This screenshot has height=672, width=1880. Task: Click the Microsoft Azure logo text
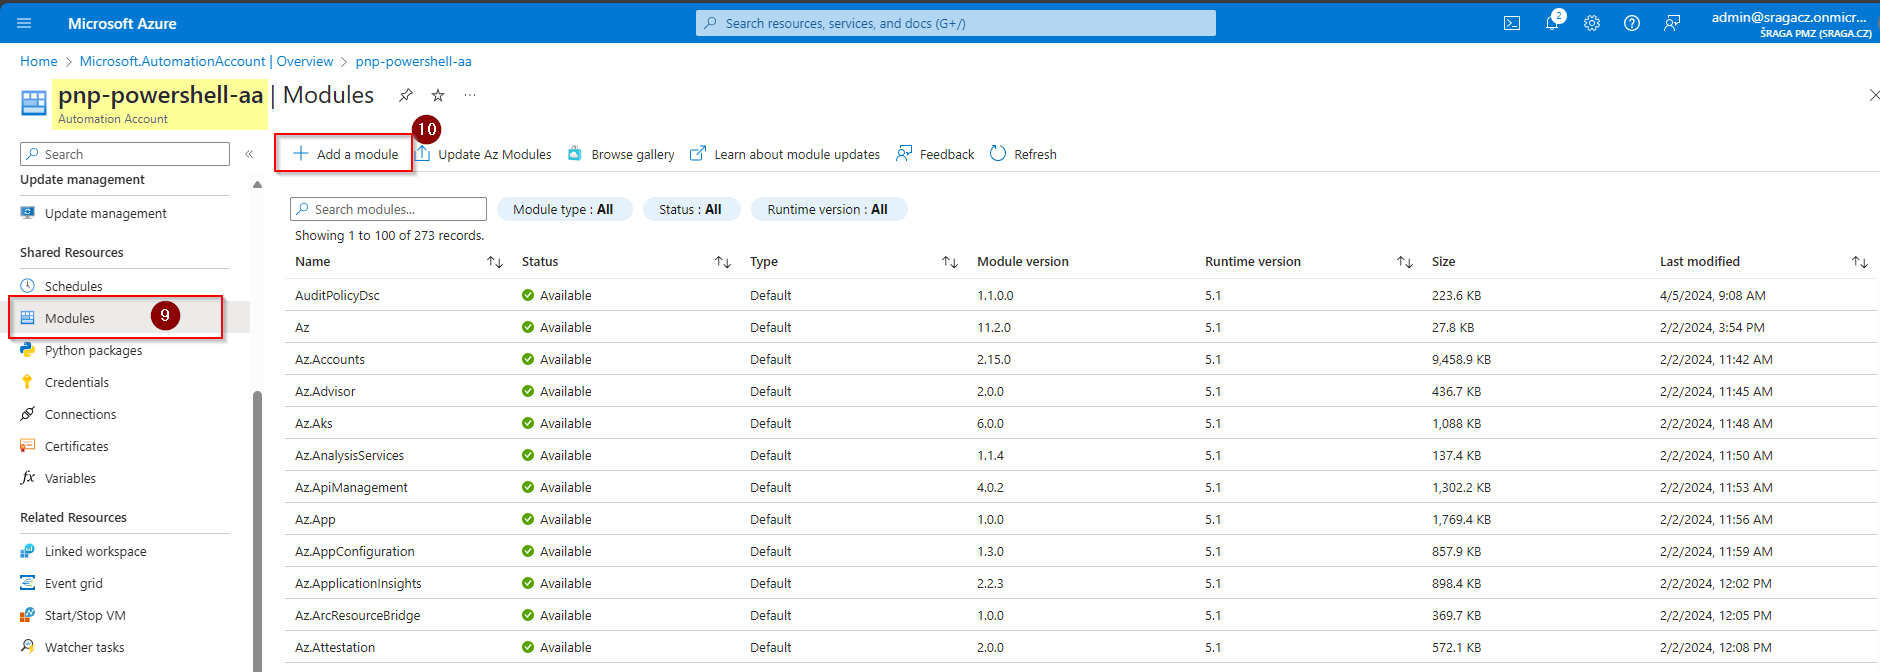point(122,23)
